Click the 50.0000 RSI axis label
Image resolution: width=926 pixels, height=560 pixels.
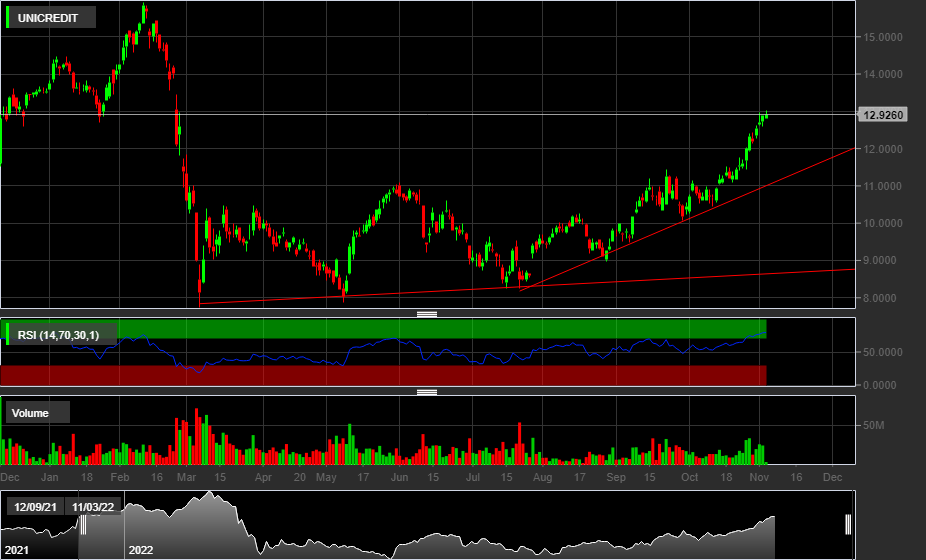(883, 352)
